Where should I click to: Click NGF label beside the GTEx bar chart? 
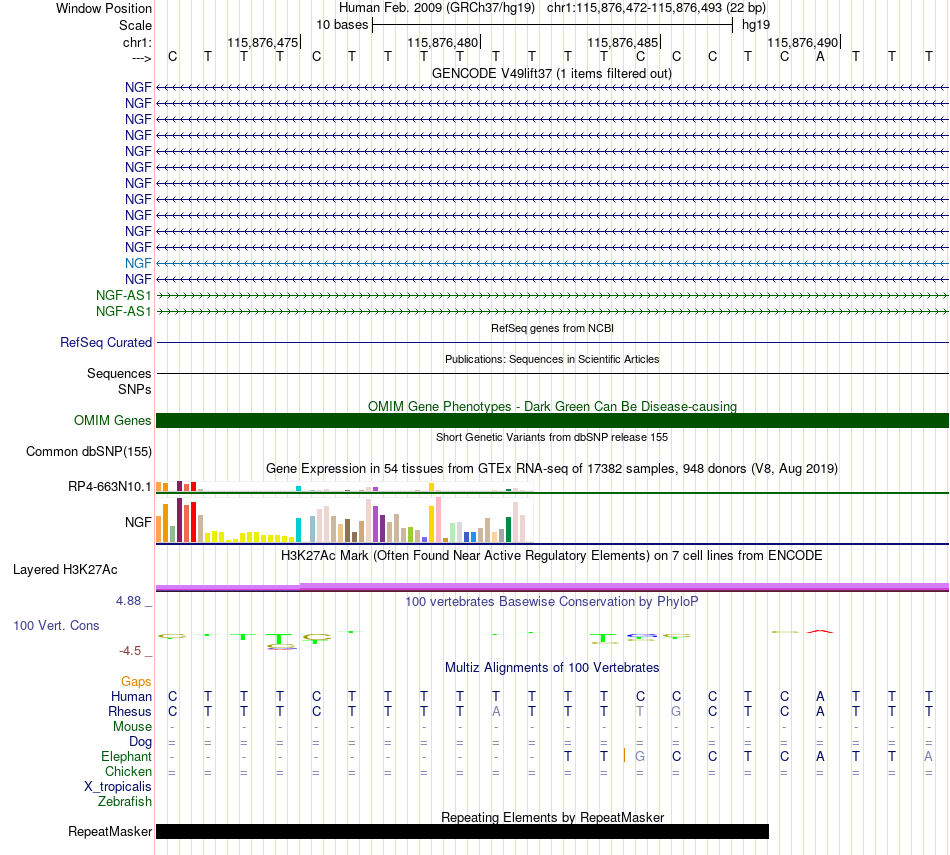138,522
